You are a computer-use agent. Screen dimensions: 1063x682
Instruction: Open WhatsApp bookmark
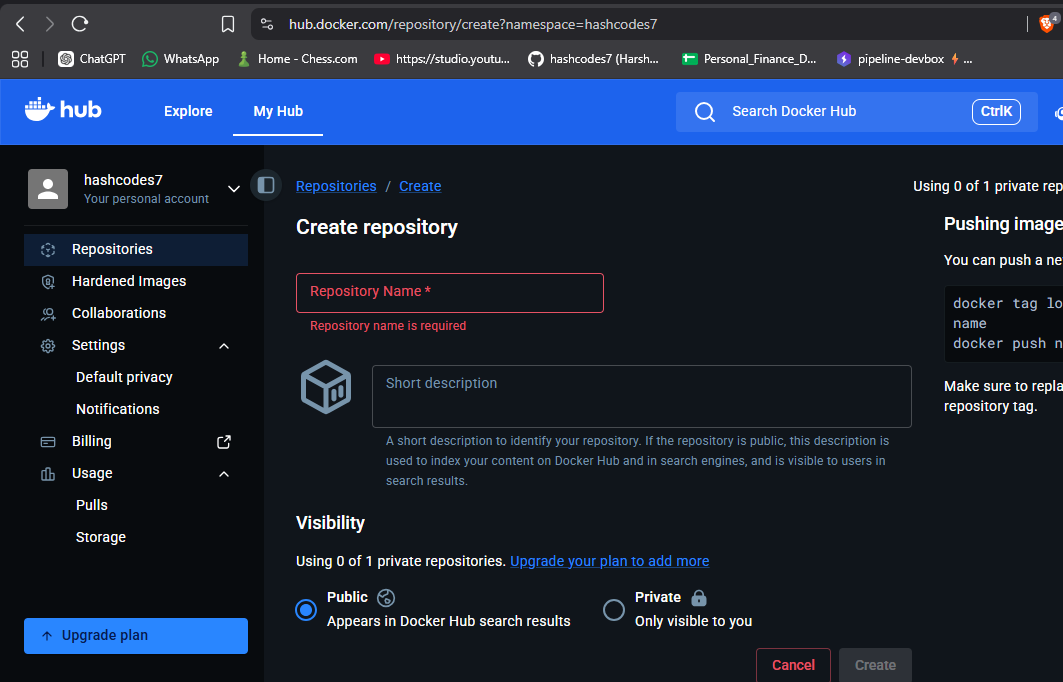point(180,59)
